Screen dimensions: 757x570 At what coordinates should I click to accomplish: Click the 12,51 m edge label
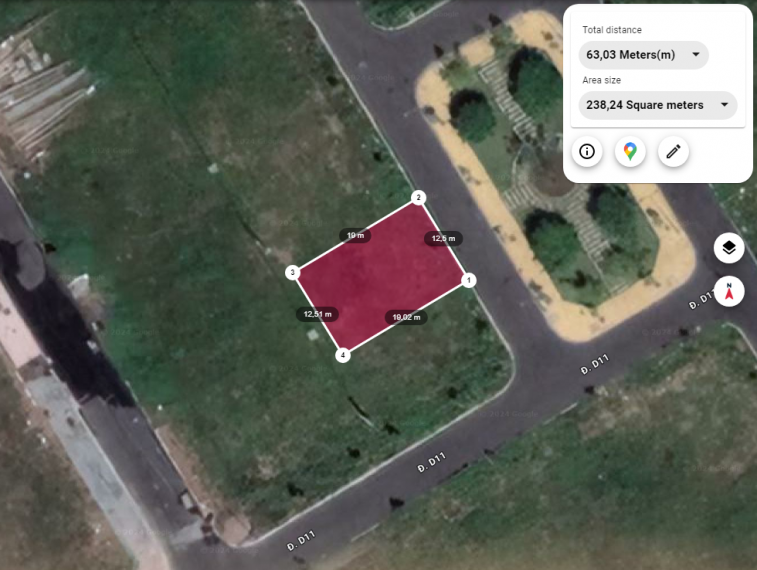tap(317, 314)
